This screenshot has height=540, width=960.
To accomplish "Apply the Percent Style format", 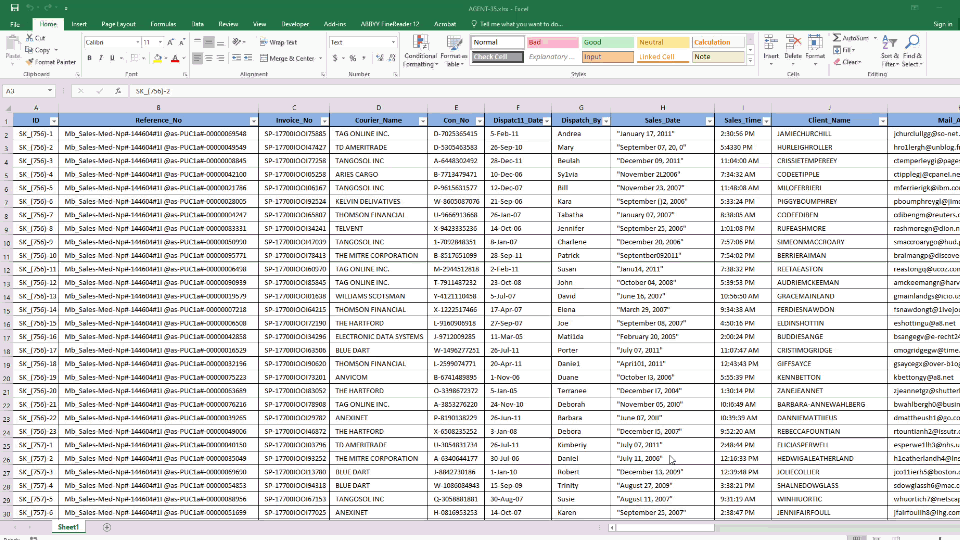I will tap(353, 58).
